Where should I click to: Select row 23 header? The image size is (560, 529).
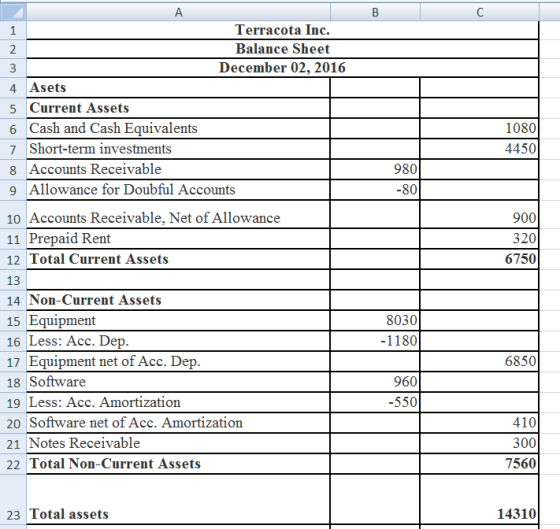point(13,499)
